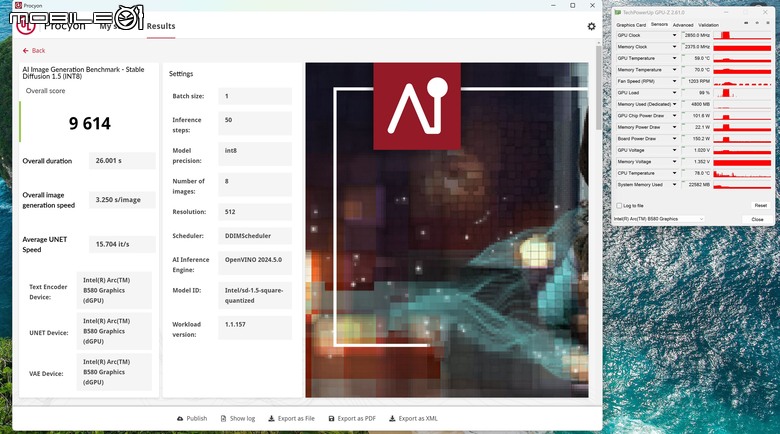This screenshot has width=780, height=434.
Task: Click the GPU Clock history graph
Action: 742,35
